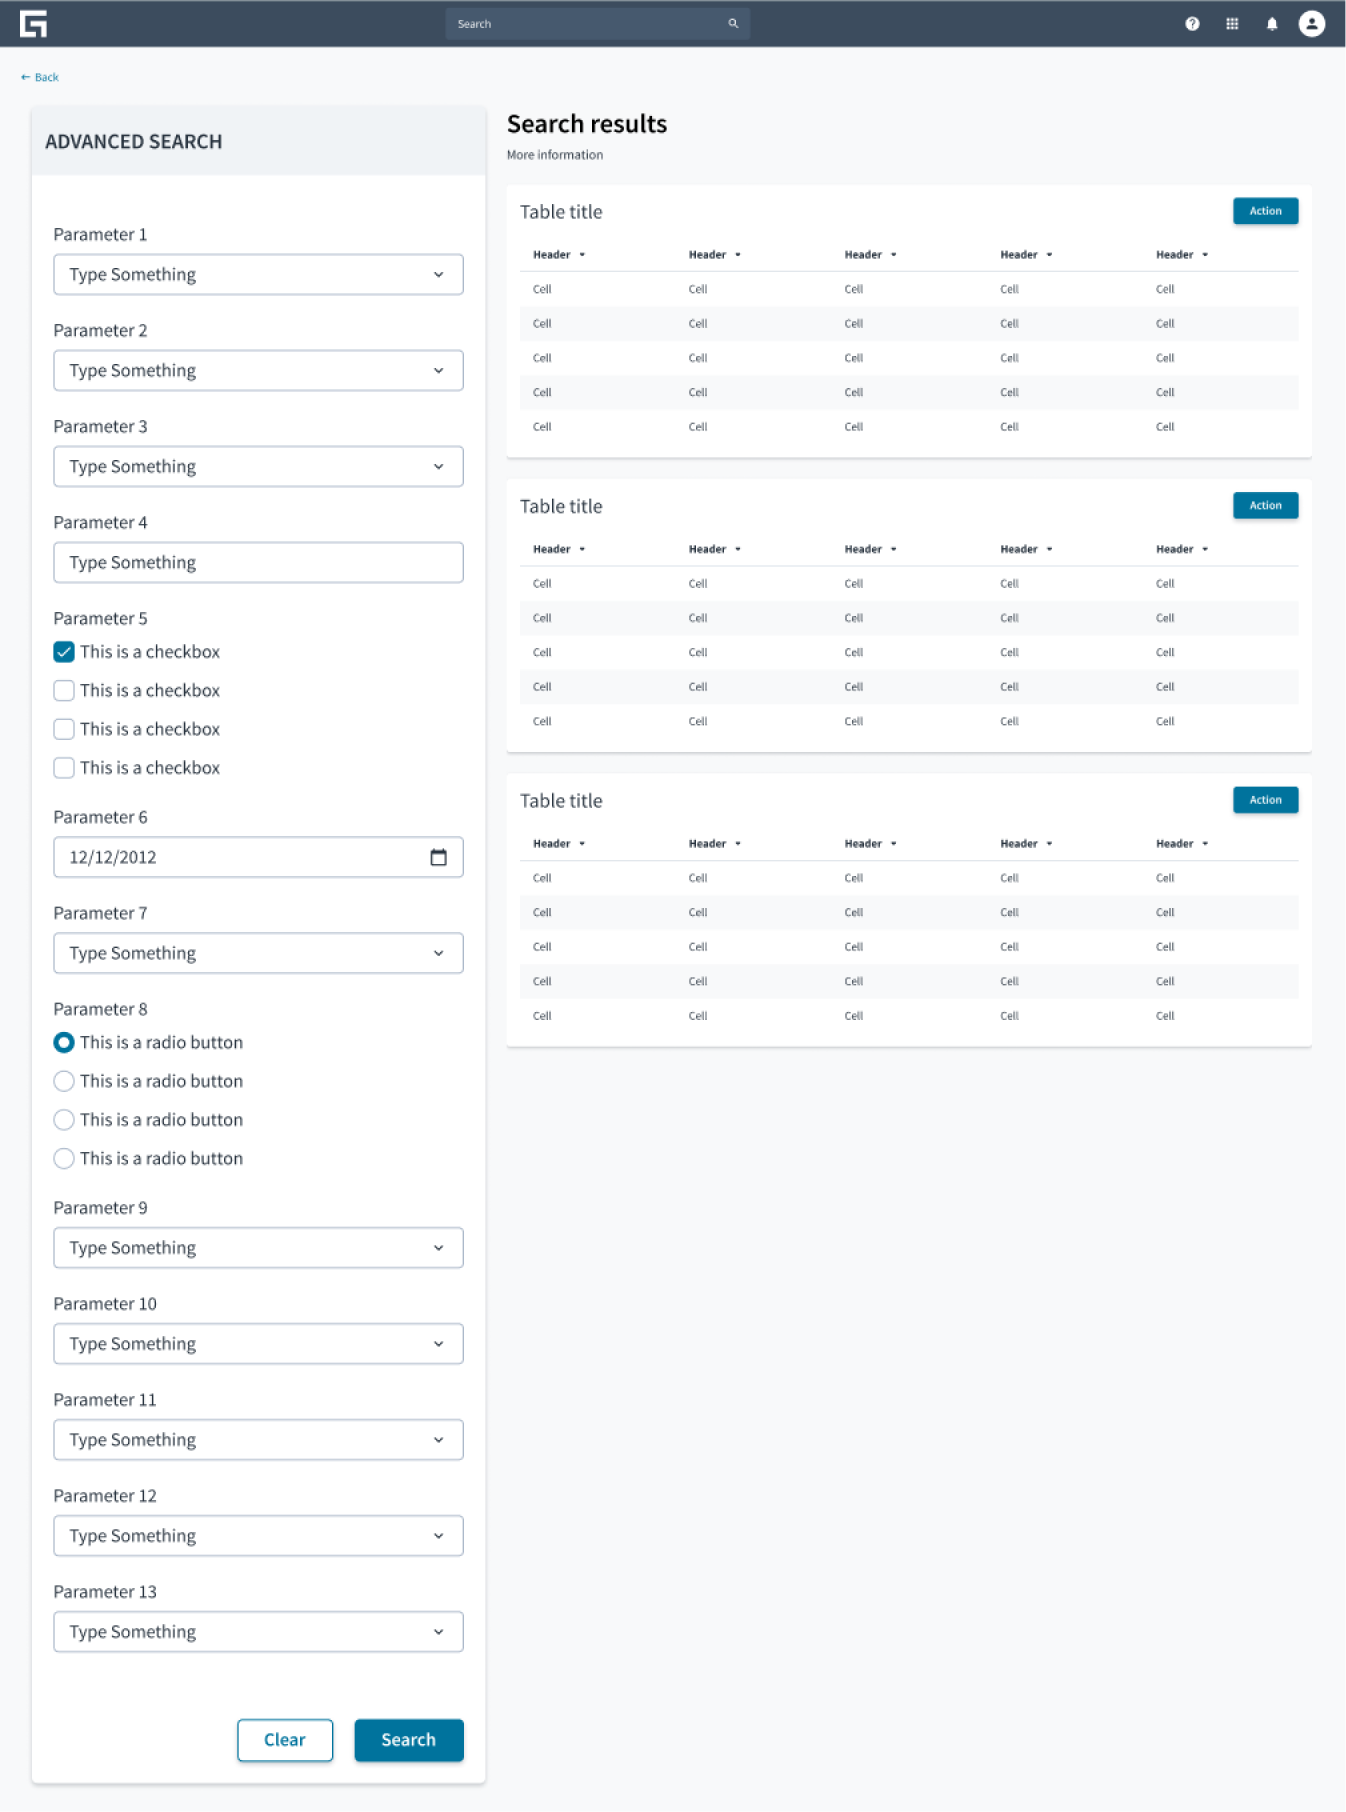Sort first table by its first Header arrow

pos(582,255)
